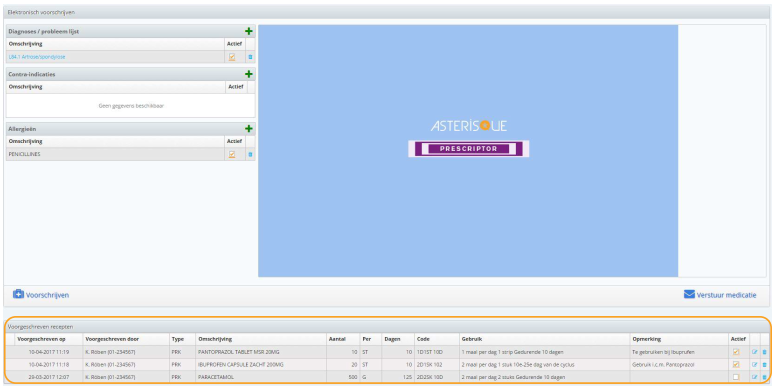Delete the PENICILLINES allergy entry
Screen dimensions: 776x389
[x=250, y=154]
